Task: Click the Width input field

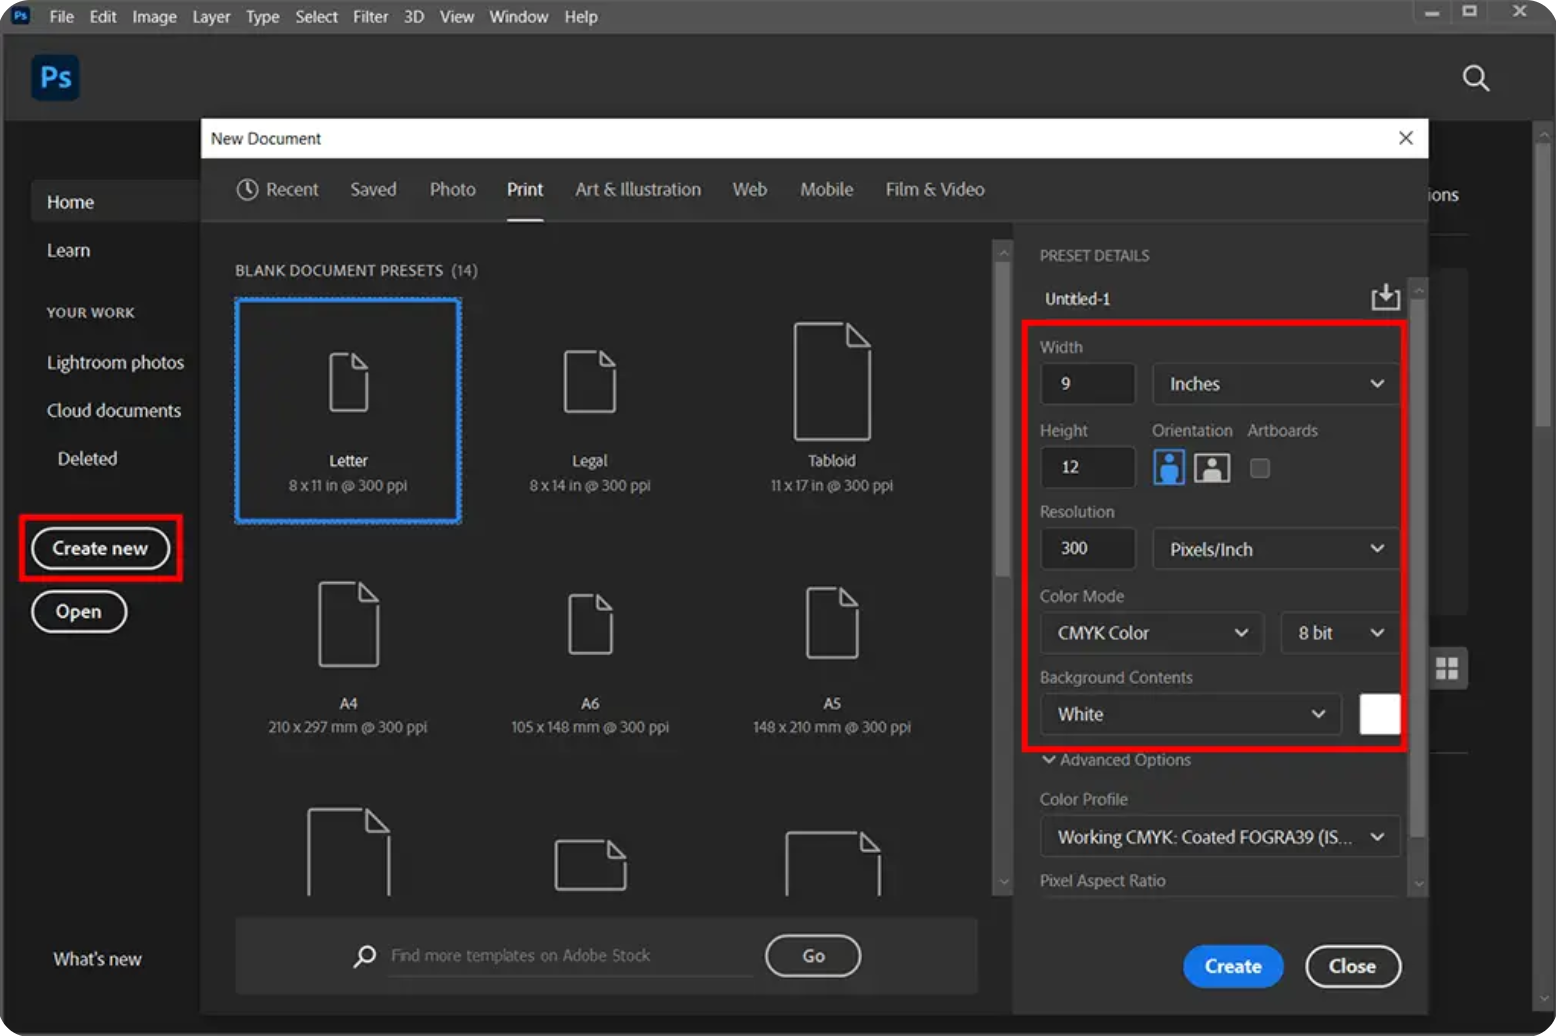Action: pos(1087,383)
